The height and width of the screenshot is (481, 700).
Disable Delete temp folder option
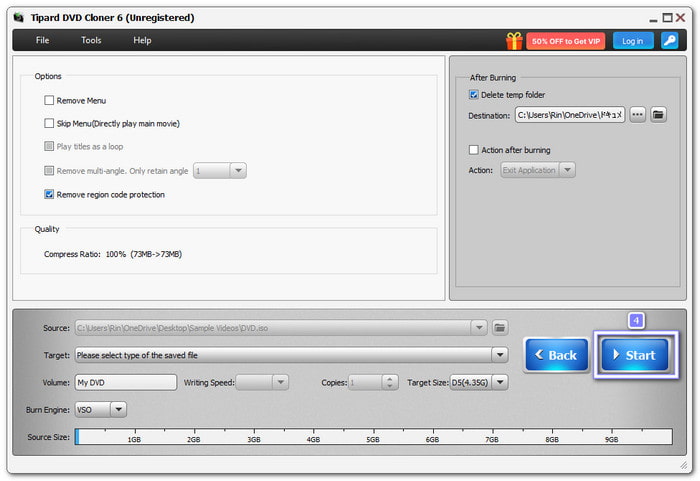tap(474, 95)
